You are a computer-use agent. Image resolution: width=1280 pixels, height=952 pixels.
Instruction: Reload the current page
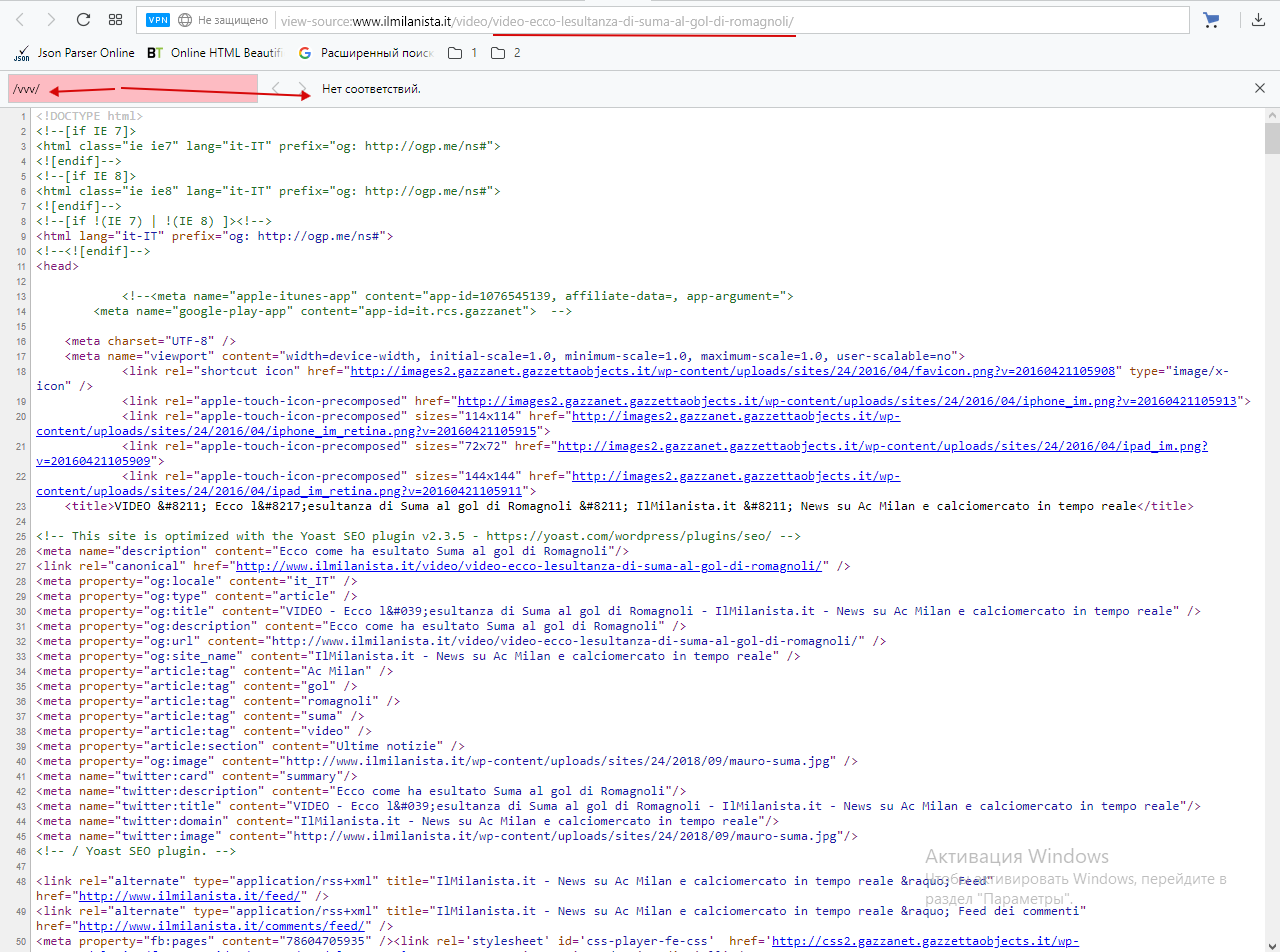(84, 20)
